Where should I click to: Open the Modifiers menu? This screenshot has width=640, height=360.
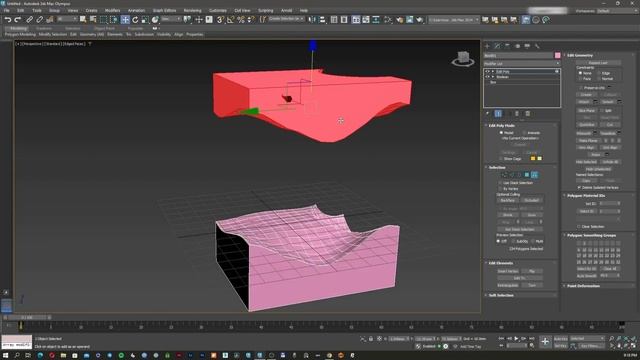[x=113, y=11]
